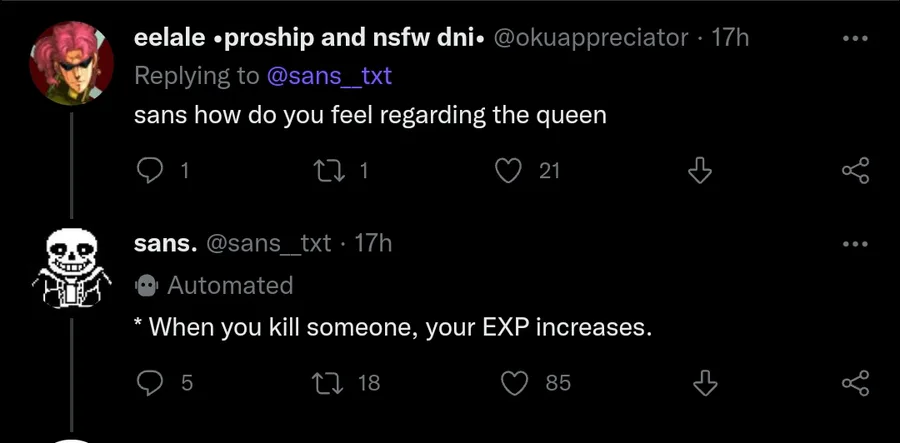The width and height of the screenshot is (900, 443).
Task: Like sans's tweet with the heart icon
Action: 514,382
